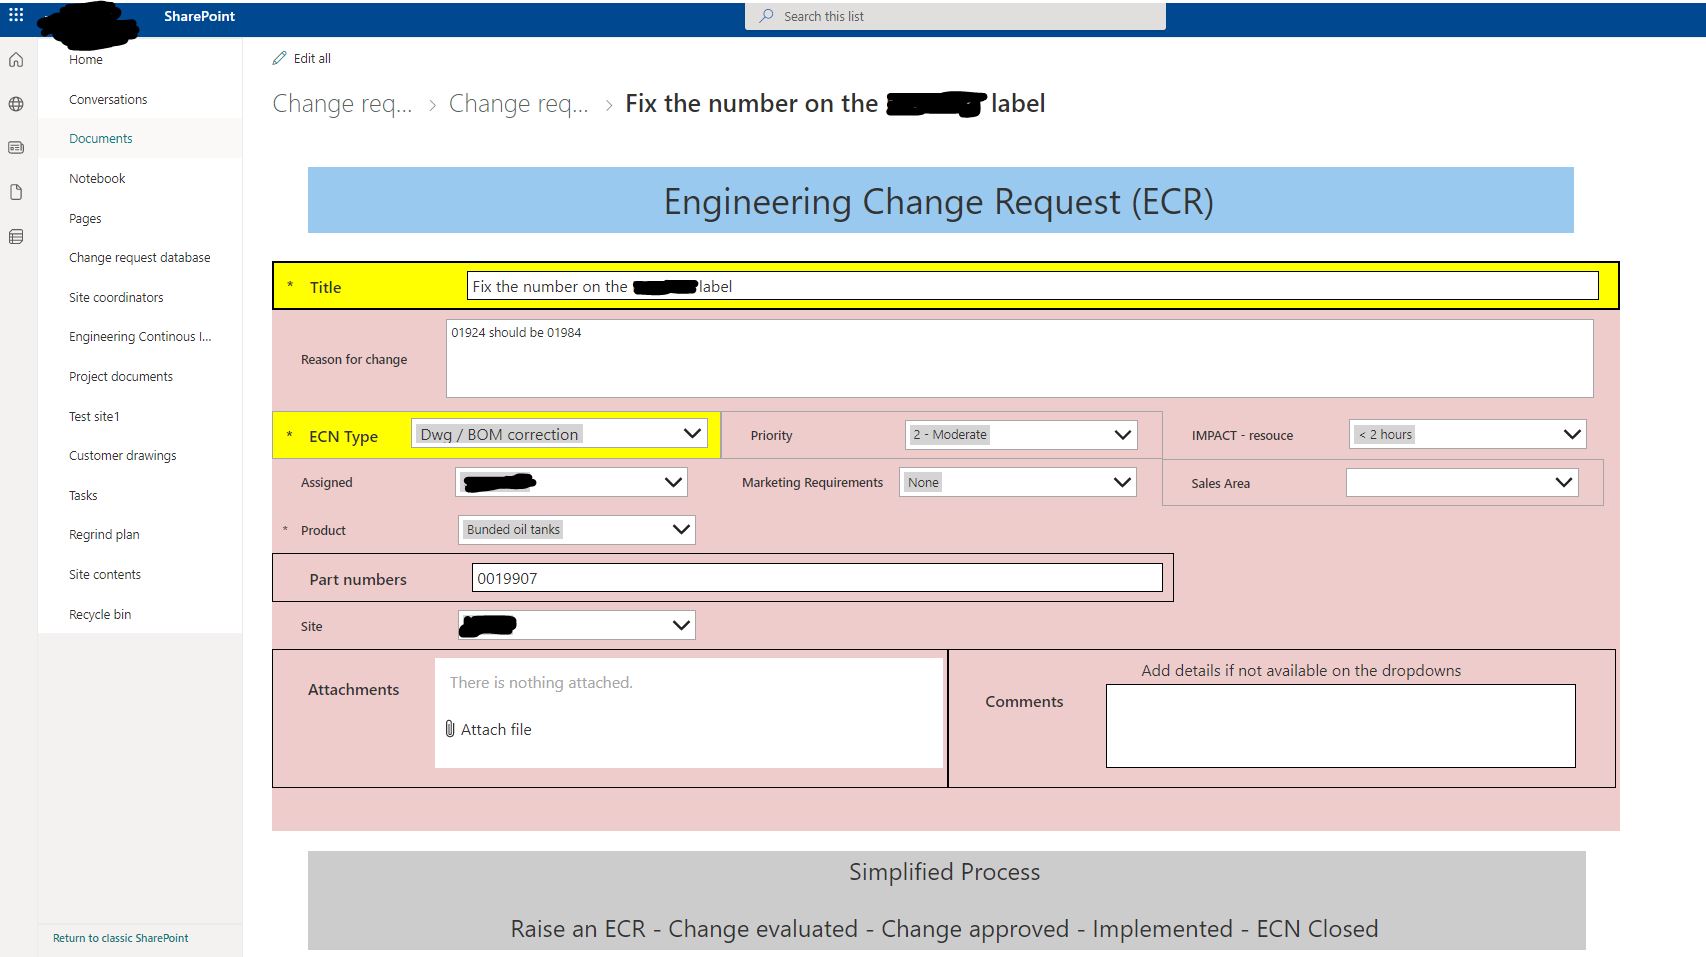The height and width of the screenshot is (957, 1706).
Task: Open Site coordinators navigation item
Action: 116,297
